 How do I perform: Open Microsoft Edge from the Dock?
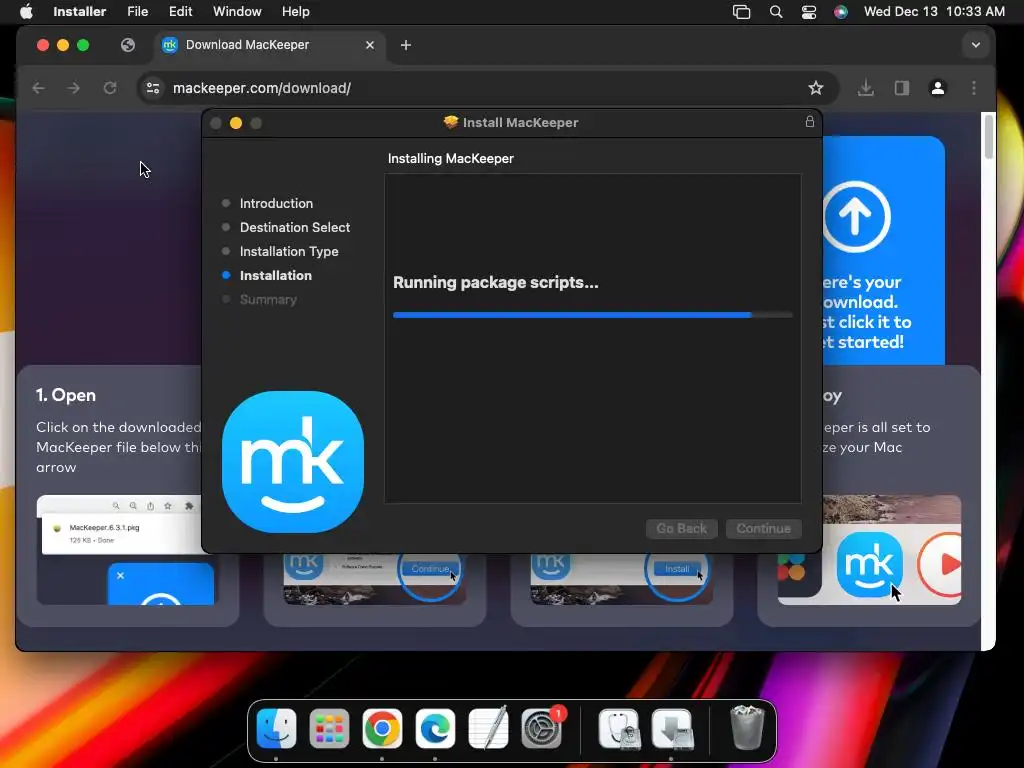click(435, 728)
